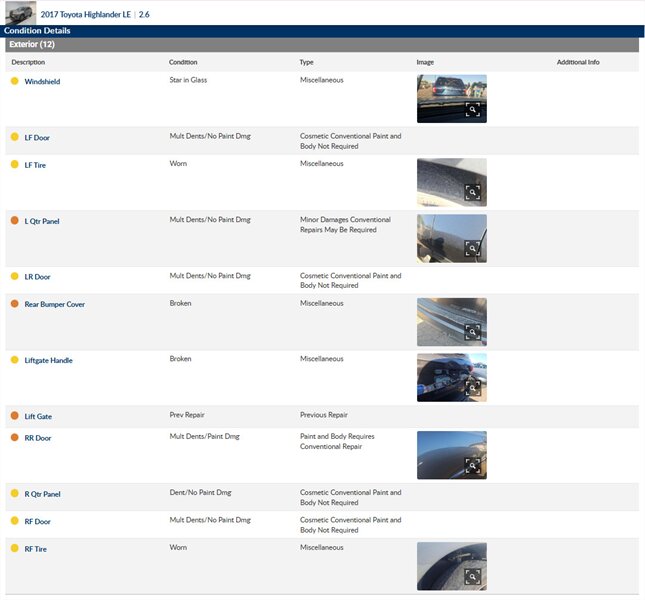
Task: Collapse the Exterior (12) section header
Action: [32, 45]
